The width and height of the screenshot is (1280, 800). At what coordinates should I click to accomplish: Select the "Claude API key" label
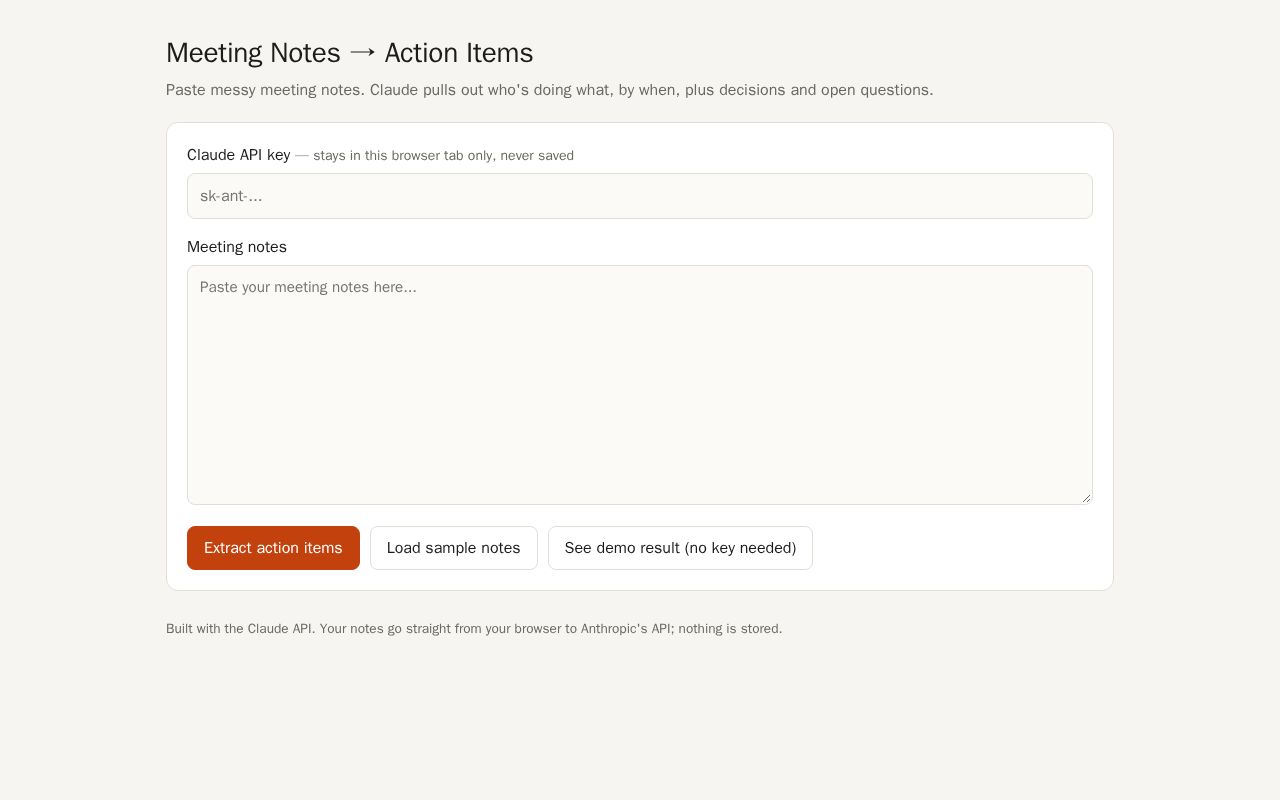(x=239, y=155)
